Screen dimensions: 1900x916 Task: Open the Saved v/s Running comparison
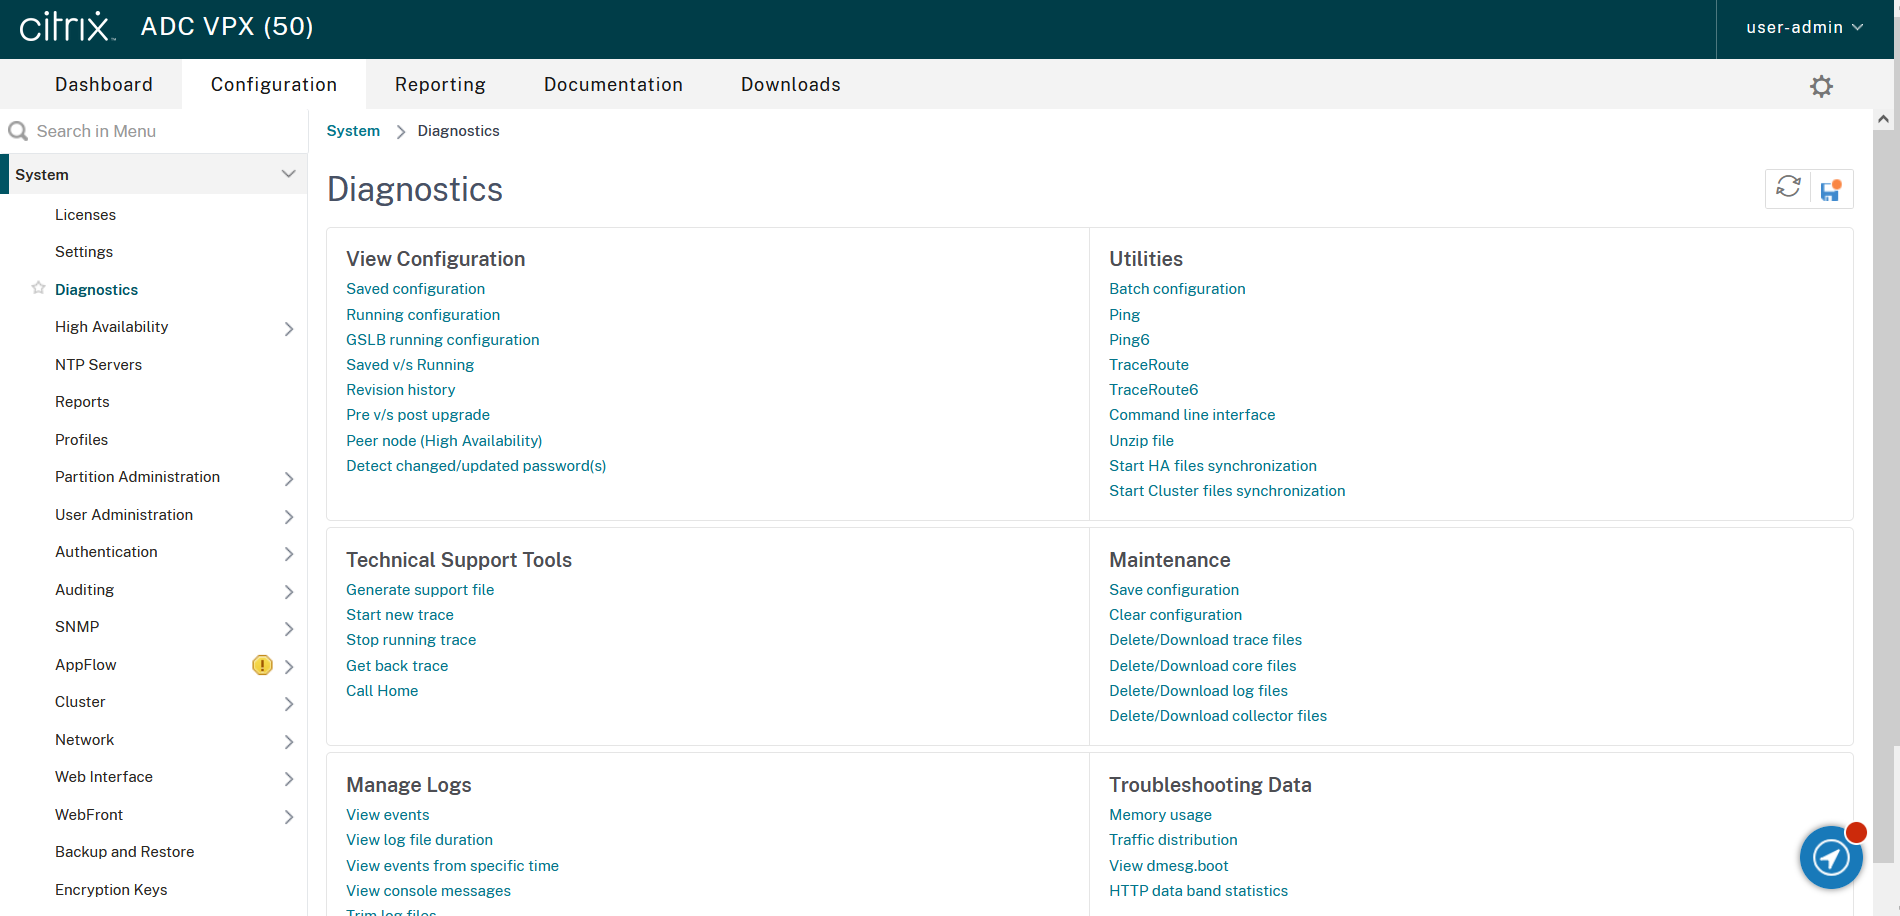[x=410, y=365]
